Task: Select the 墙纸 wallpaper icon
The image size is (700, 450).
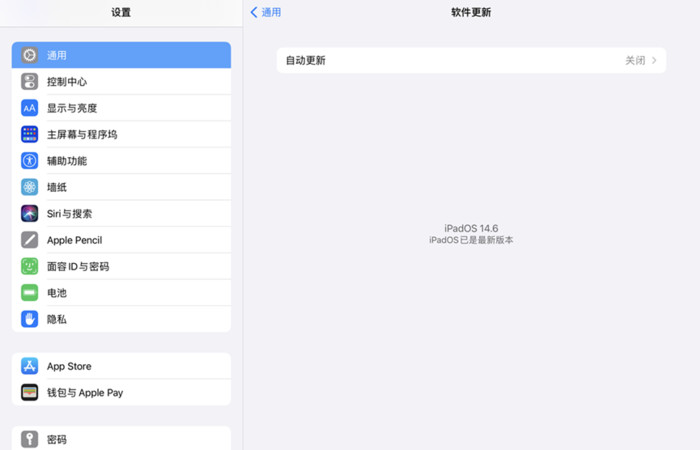Action: click(x=29, y=187)
